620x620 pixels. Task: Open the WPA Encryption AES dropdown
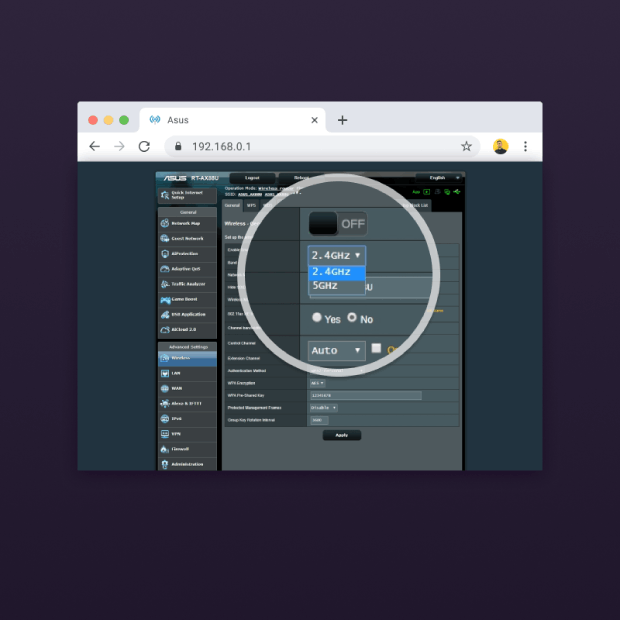tap(316, 383)
